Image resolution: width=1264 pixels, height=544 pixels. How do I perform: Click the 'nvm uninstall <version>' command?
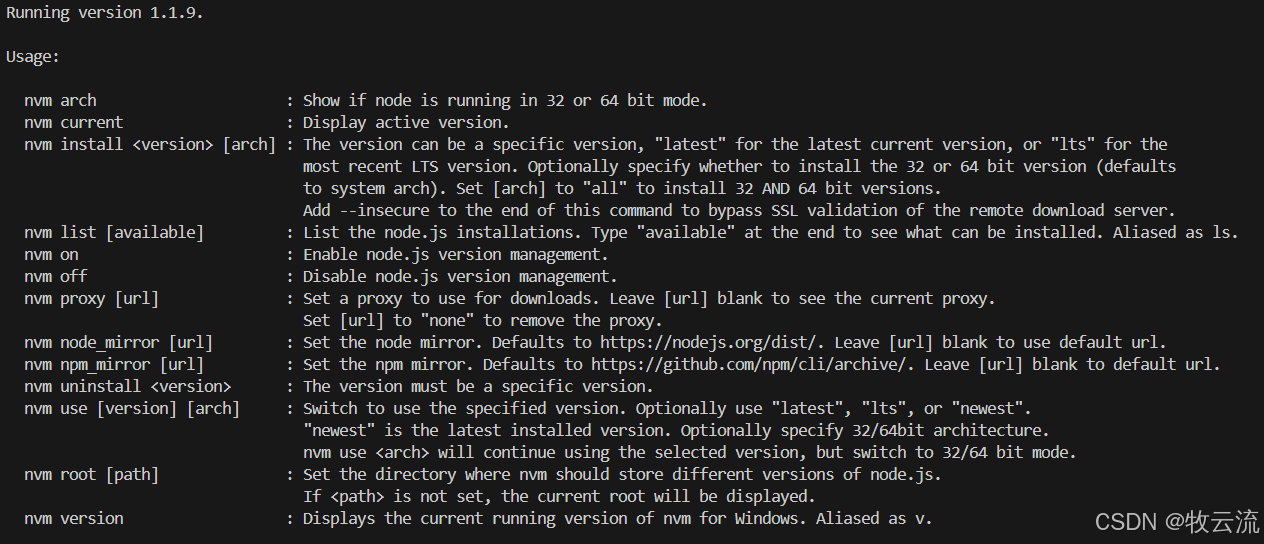pos(128,386)
